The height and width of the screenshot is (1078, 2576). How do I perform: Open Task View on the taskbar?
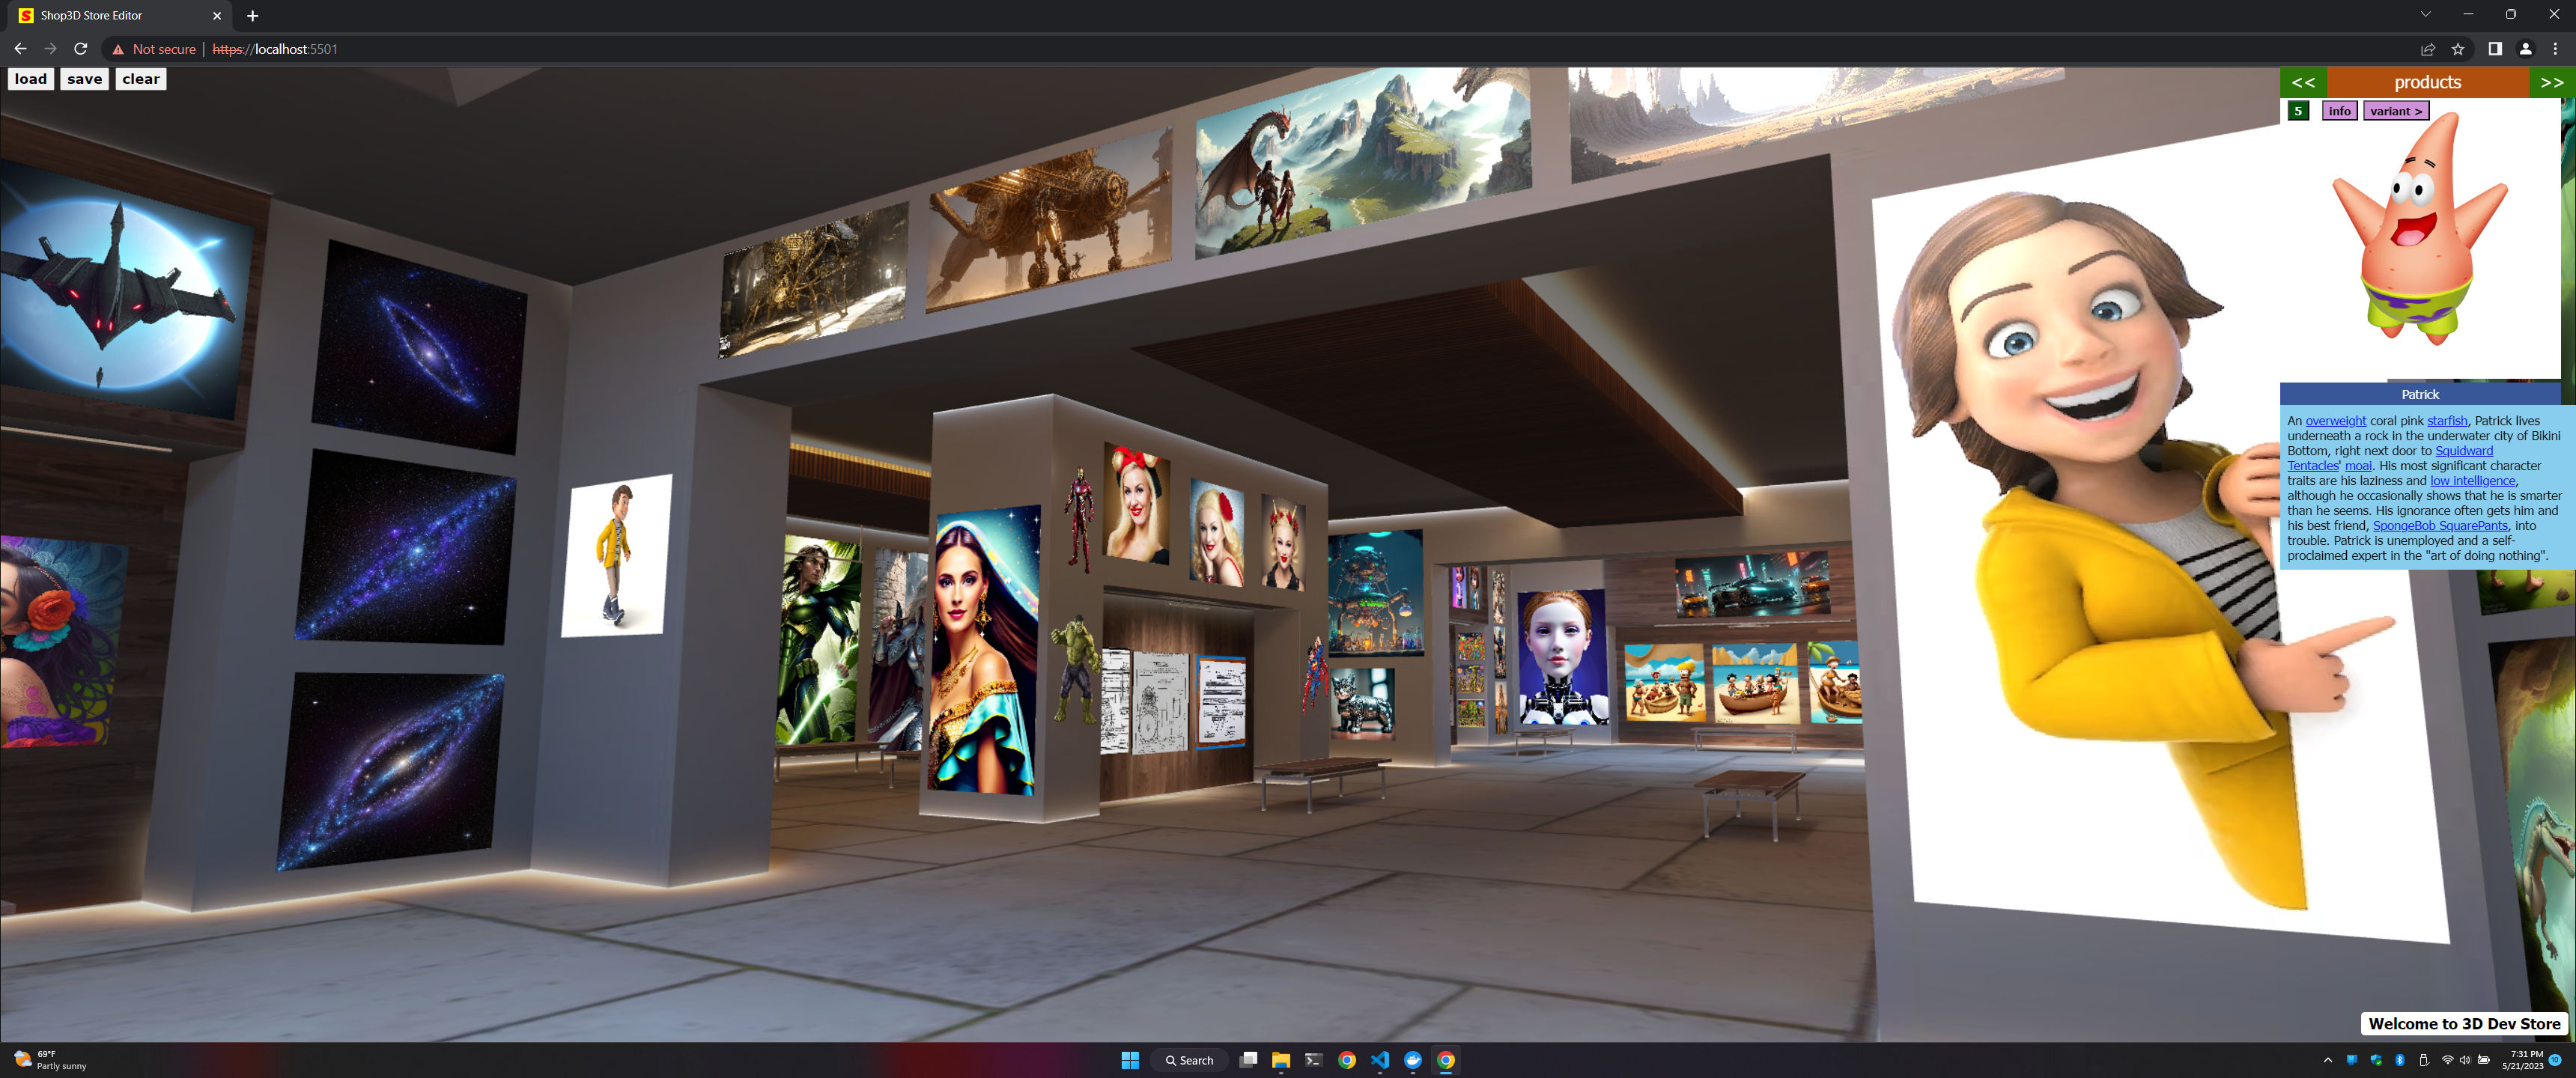1248,1060
